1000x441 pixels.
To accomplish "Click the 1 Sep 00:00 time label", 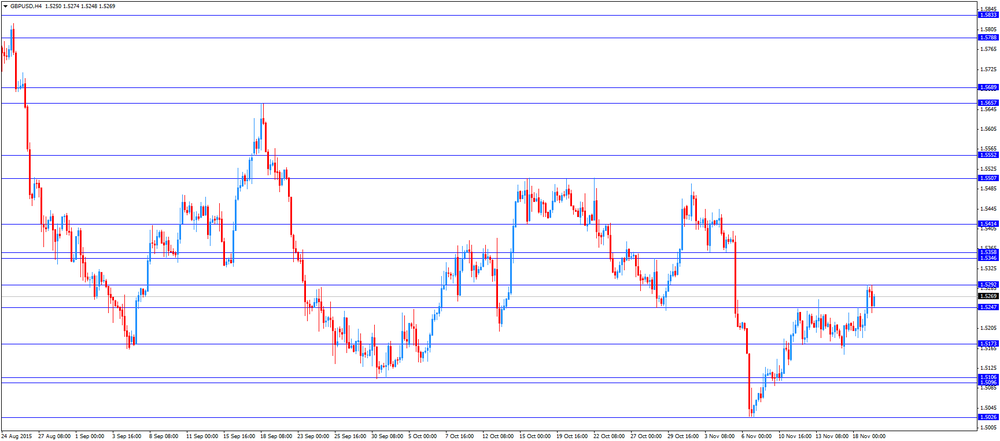I will (89, 437).
